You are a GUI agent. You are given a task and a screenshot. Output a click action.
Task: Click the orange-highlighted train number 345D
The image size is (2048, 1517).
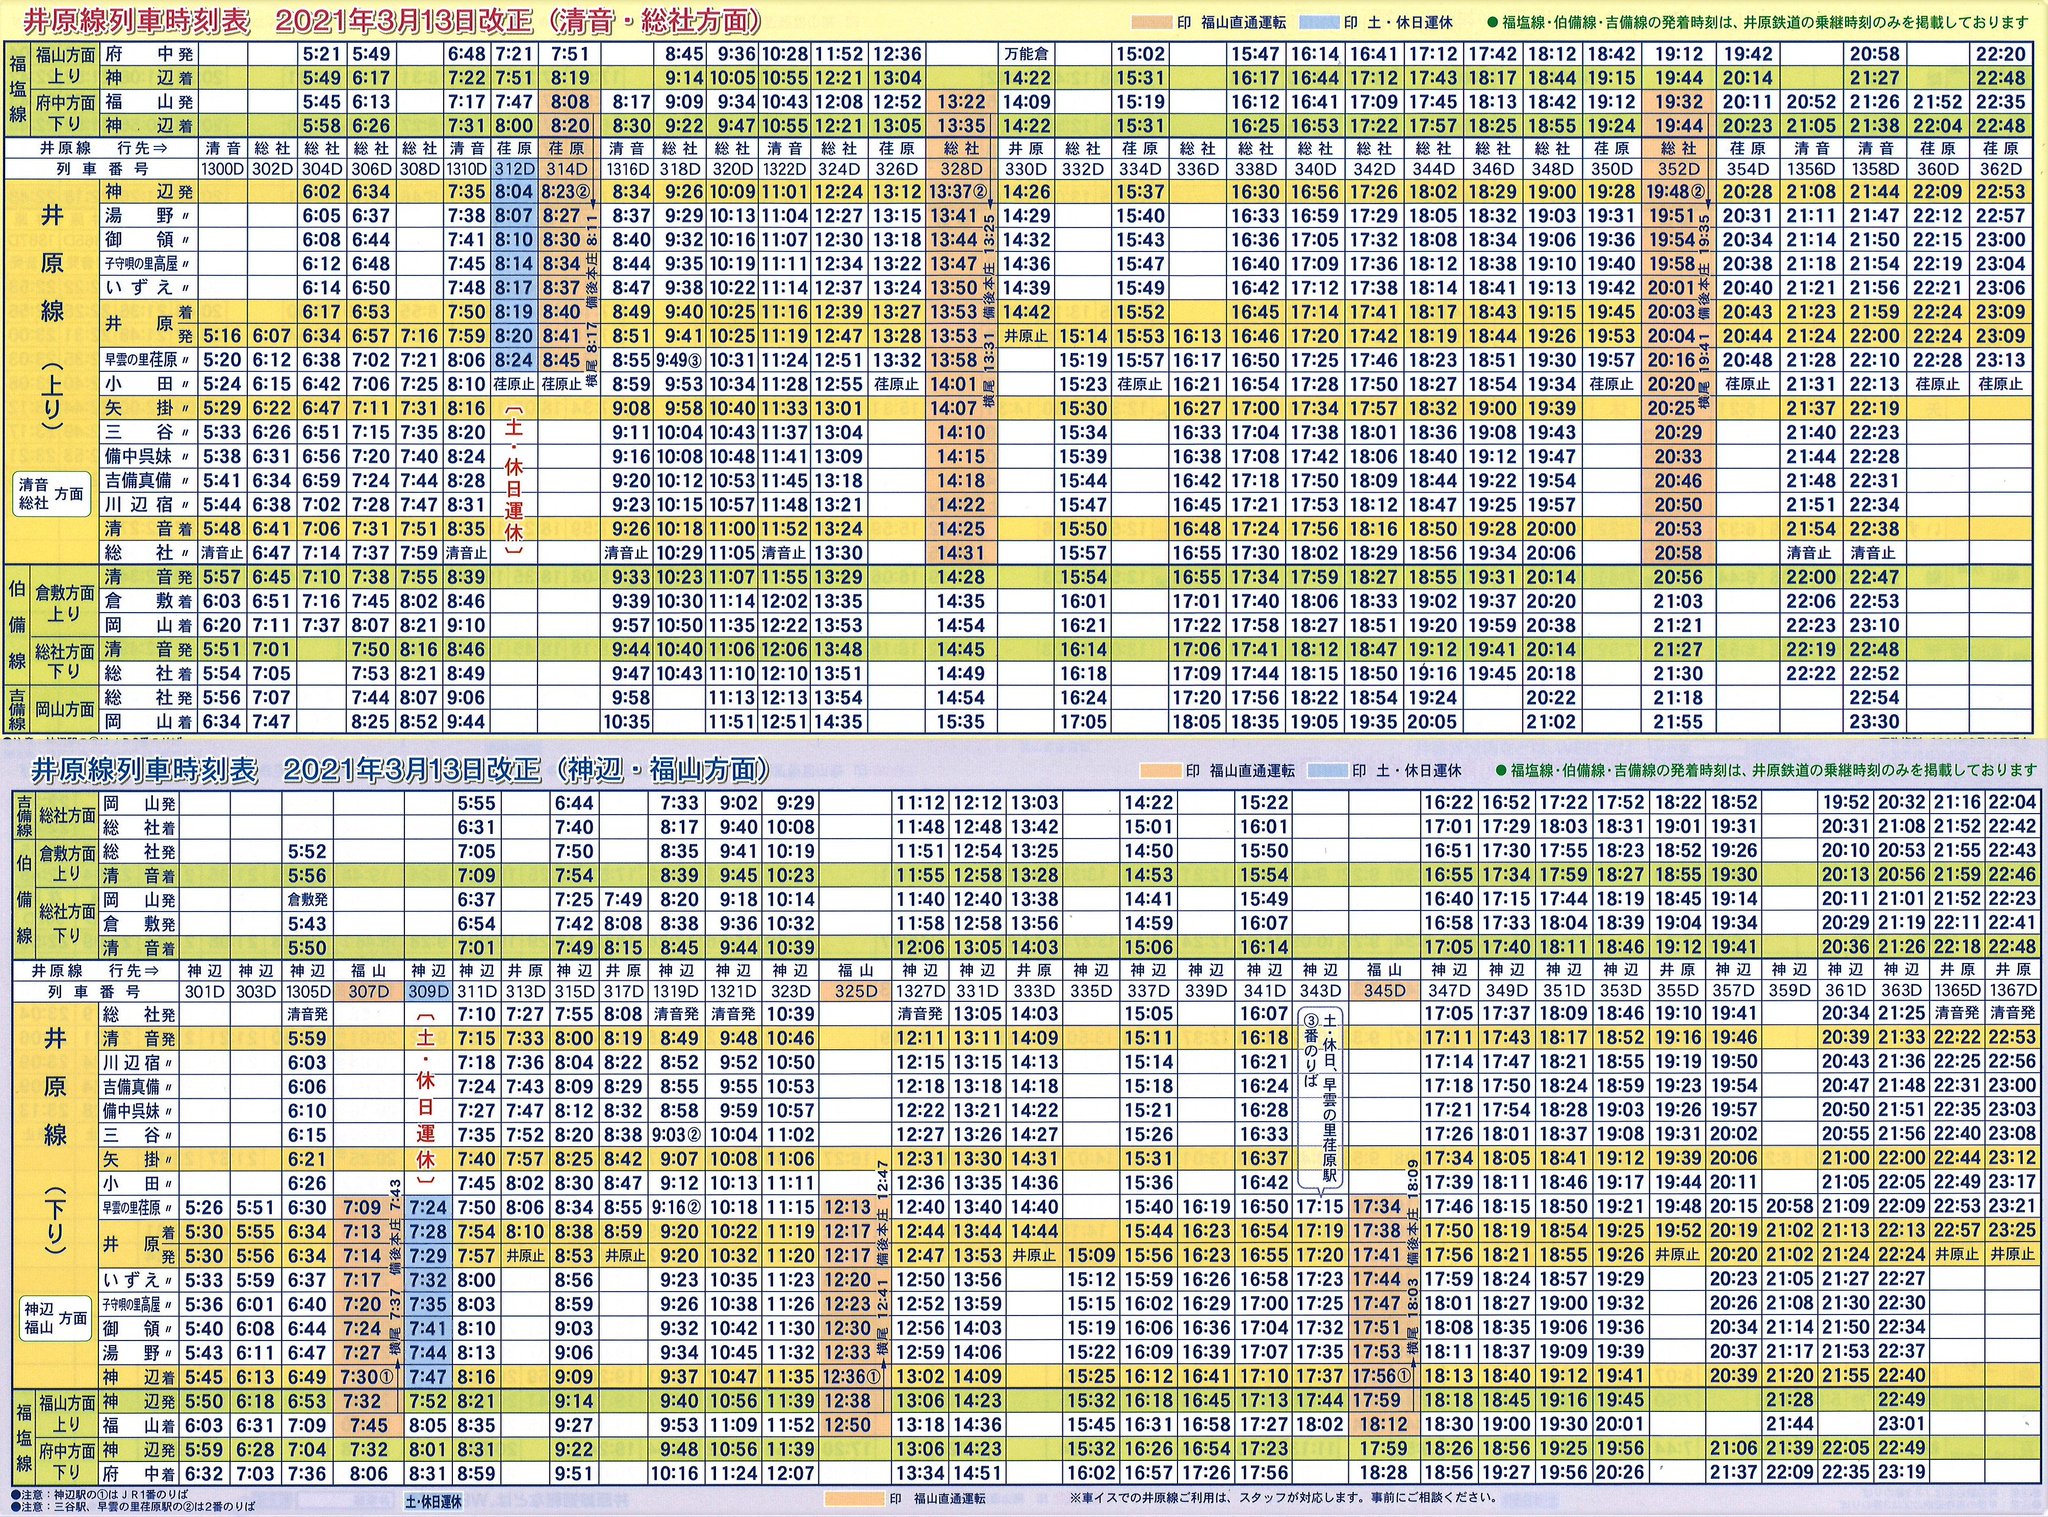pos(1384,991)
